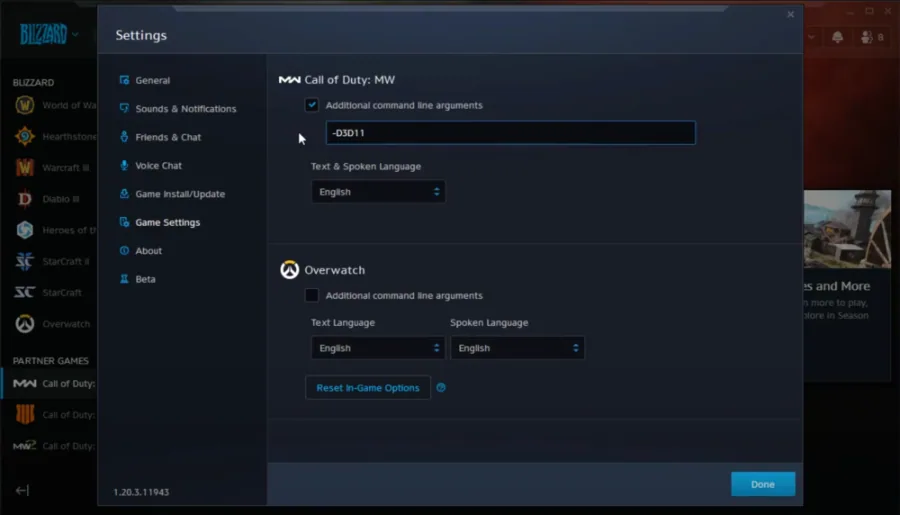Open the notifications bell icon
900x515 pixels.
pos(837,37)
